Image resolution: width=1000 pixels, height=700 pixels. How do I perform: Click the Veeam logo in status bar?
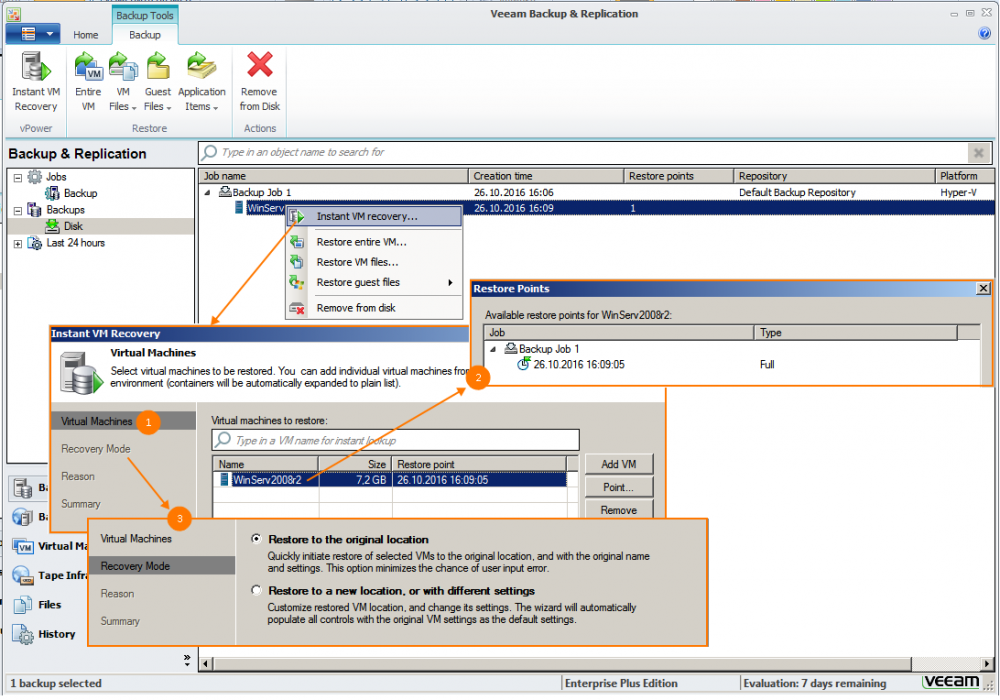click(x=952, y=682)
